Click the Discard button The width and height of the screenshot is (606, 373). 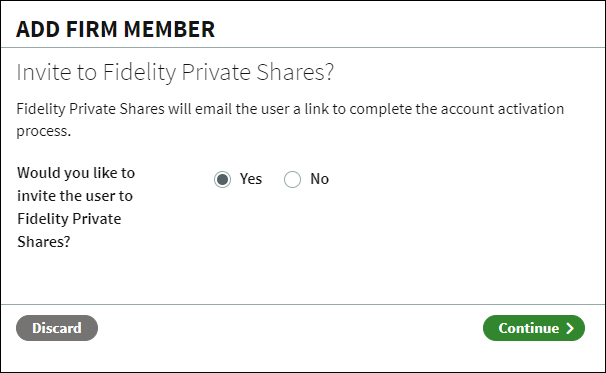click(57, 328)
